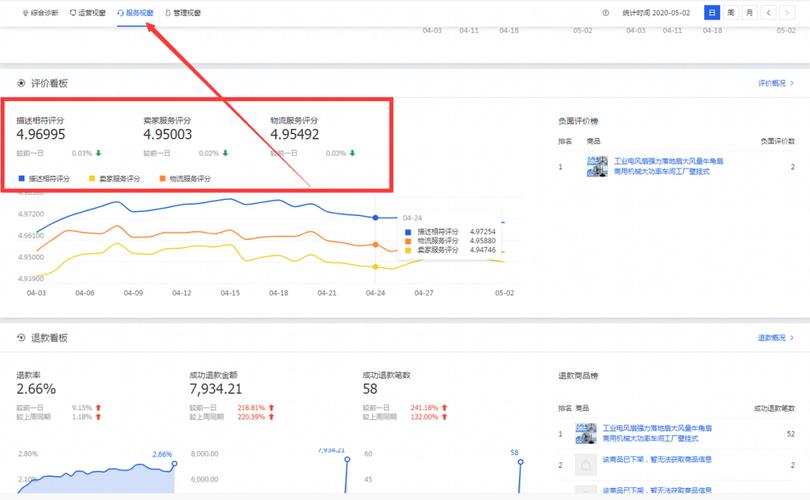The image size is (810, 500).
Task: Select the 日 time granularity button
Action: coord(711,13)
